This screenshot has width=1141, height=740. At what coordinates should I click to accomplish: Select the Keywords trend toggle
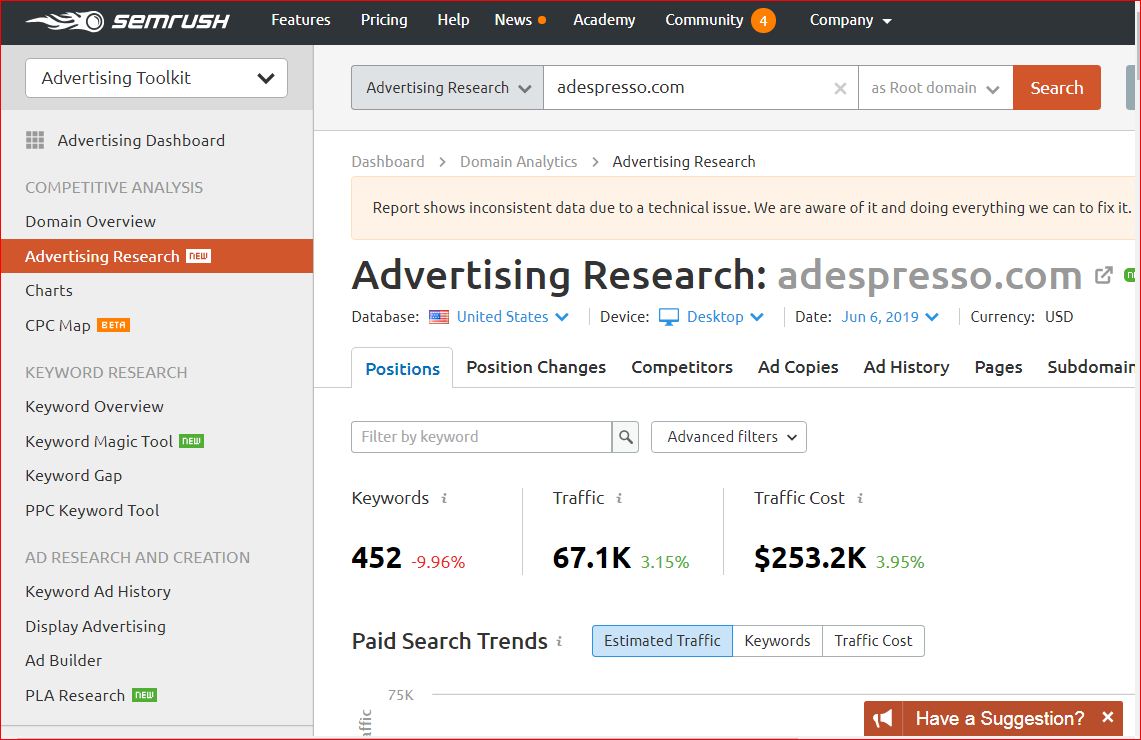(x=777, y=641)
